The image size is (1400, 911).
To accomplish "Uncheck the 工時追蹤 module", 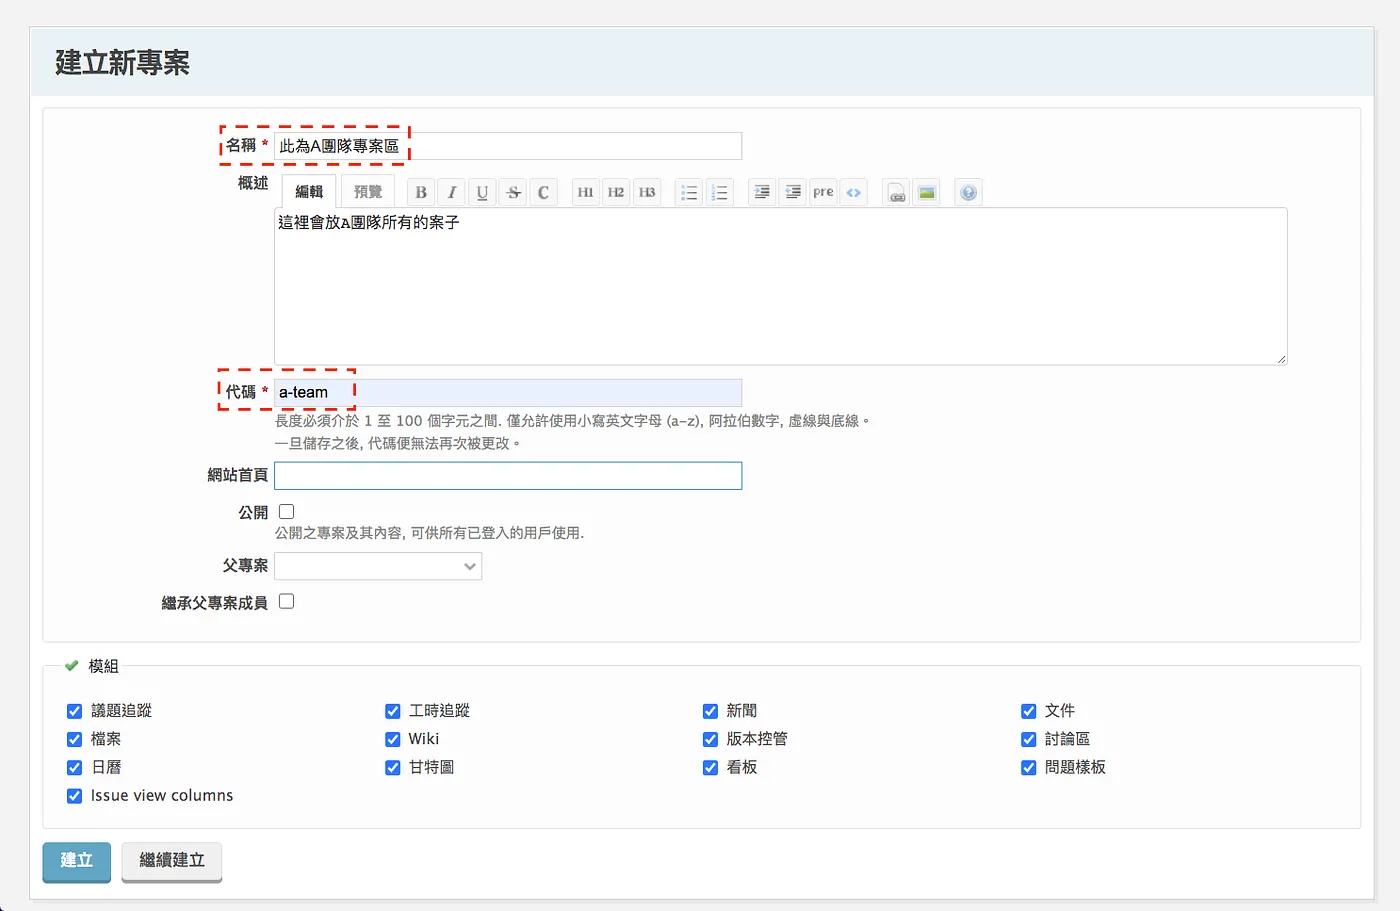I will 393,711.
